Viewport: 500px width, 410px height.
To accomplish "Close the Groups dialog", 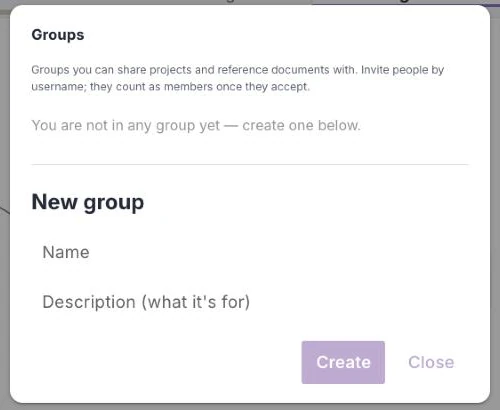I will click(431, 362).
